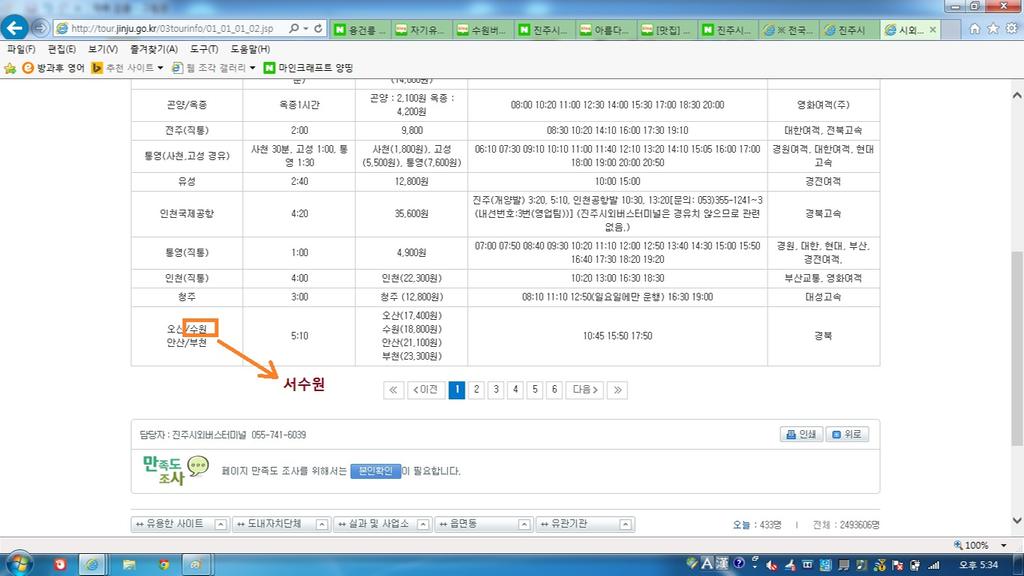Click the 이전 pagination button
The width and height of the screenshot is (1024, 576).
click(426, 390)
